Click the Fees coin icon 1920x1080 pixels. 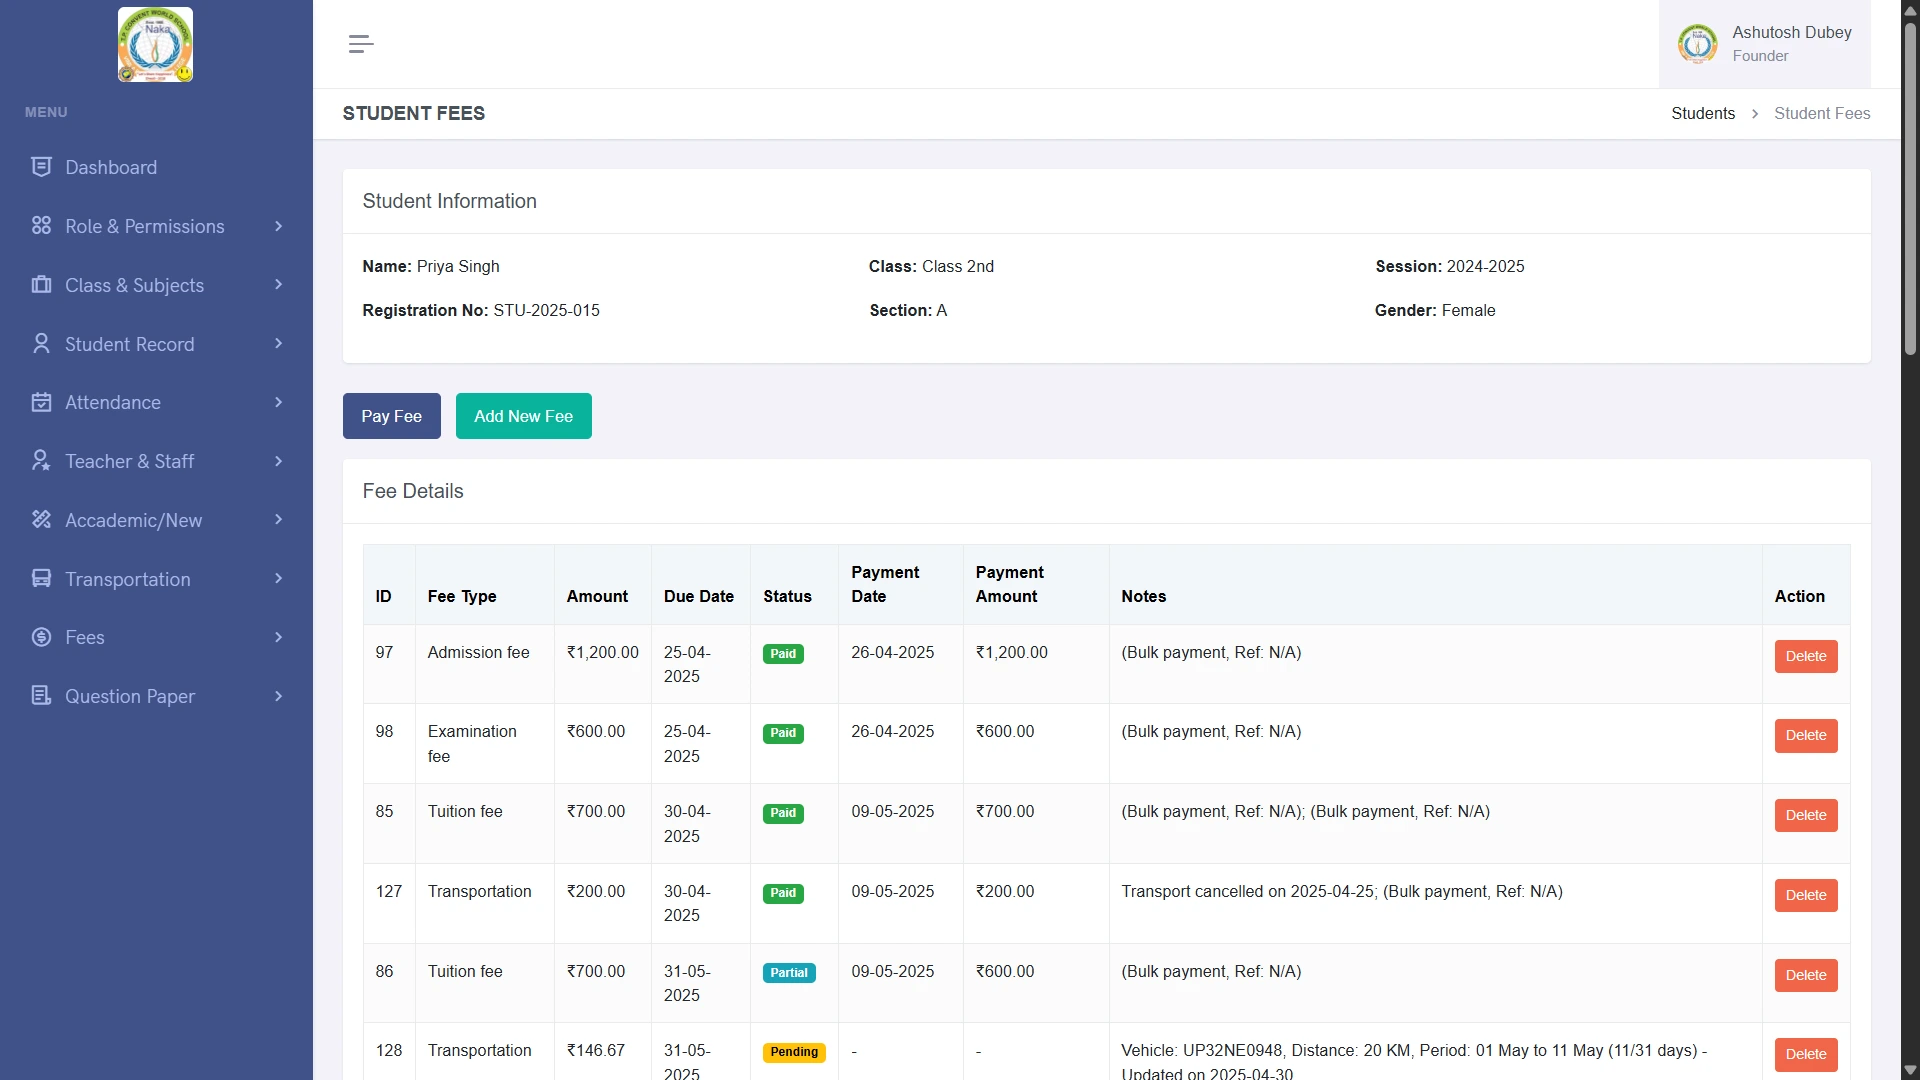[x=41, y=637]
